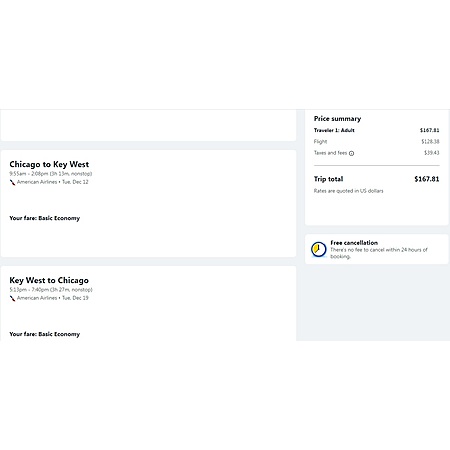Click the Trip total label
450x450 pixels.
tap(328, 179)
